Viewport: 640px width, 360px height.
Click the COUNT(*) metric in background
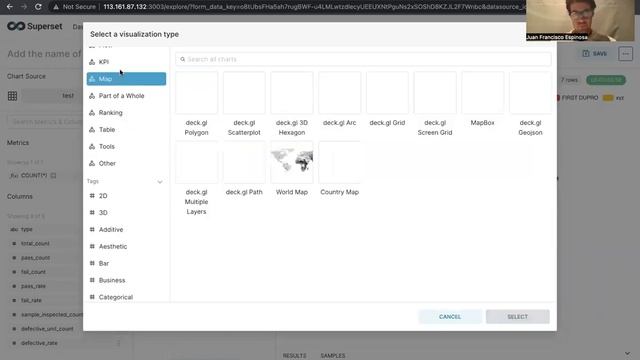point(33,176)
